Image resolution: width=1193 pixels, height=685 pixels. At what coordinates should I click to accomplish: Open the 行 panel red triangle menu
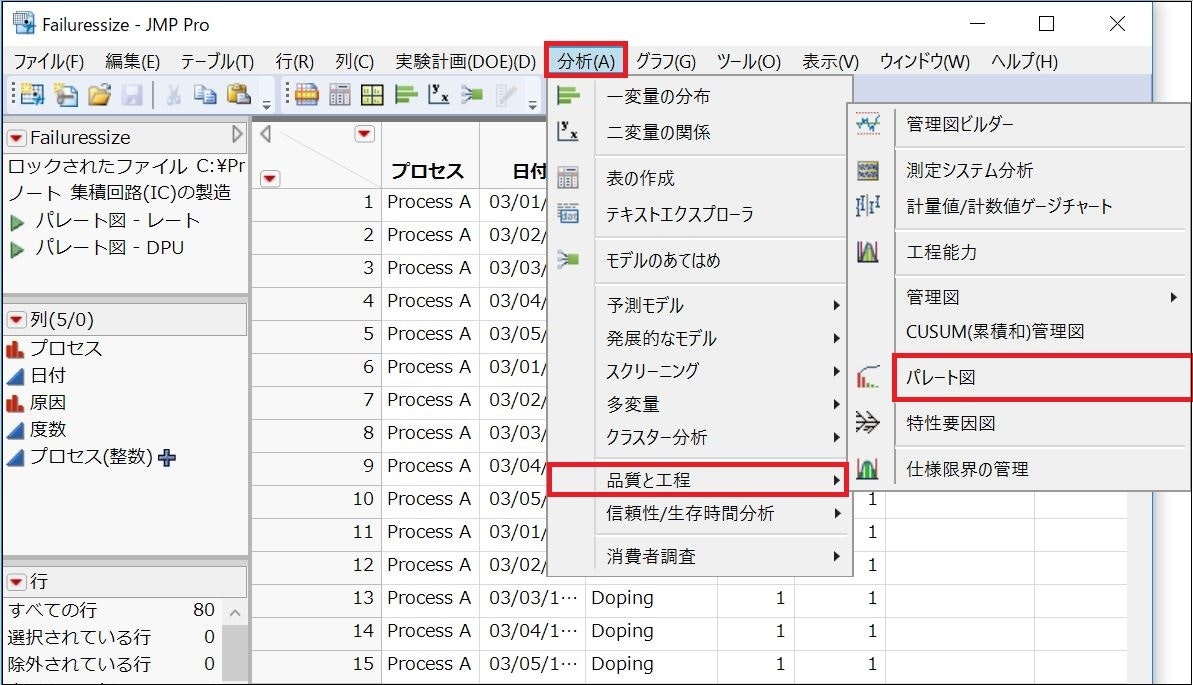pos(16,582)
